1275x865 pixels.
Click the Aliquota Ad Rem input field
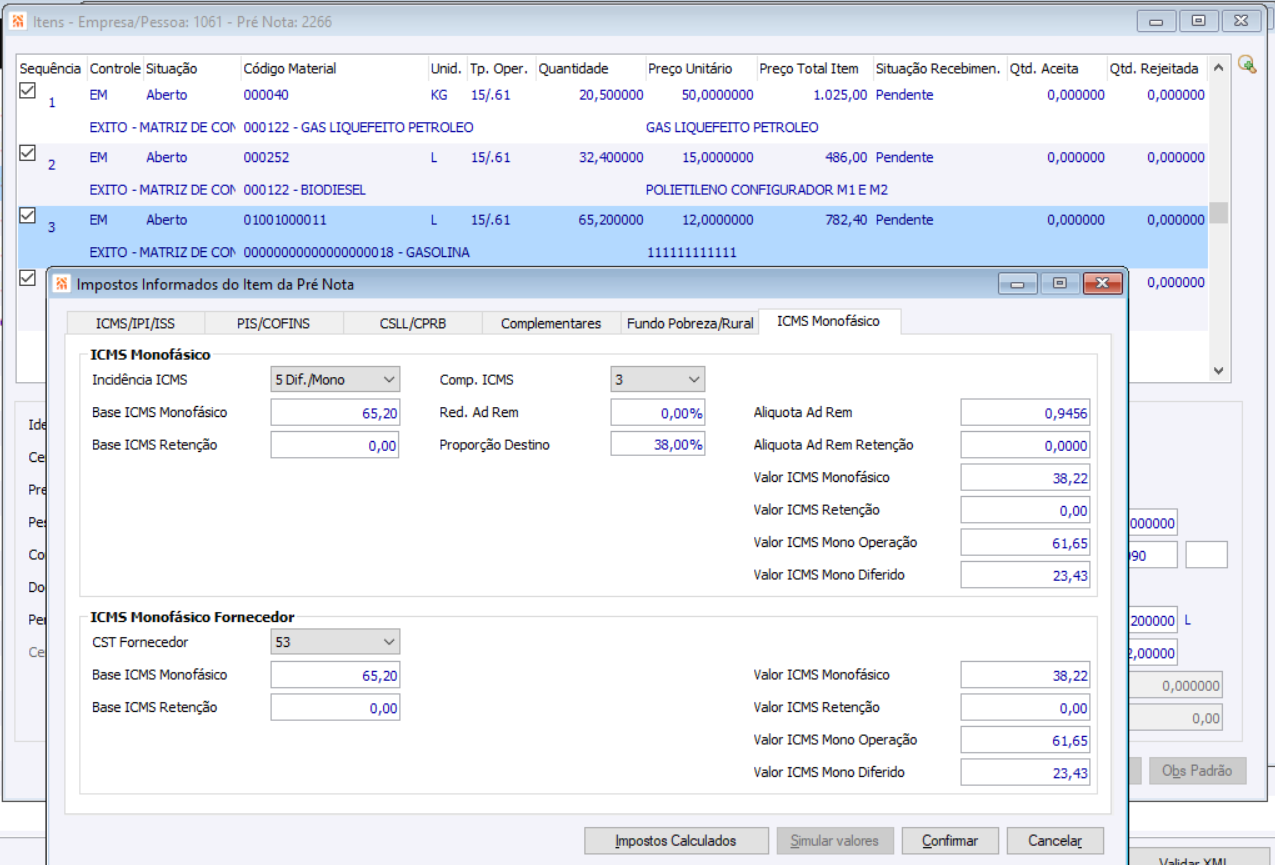1024,413
